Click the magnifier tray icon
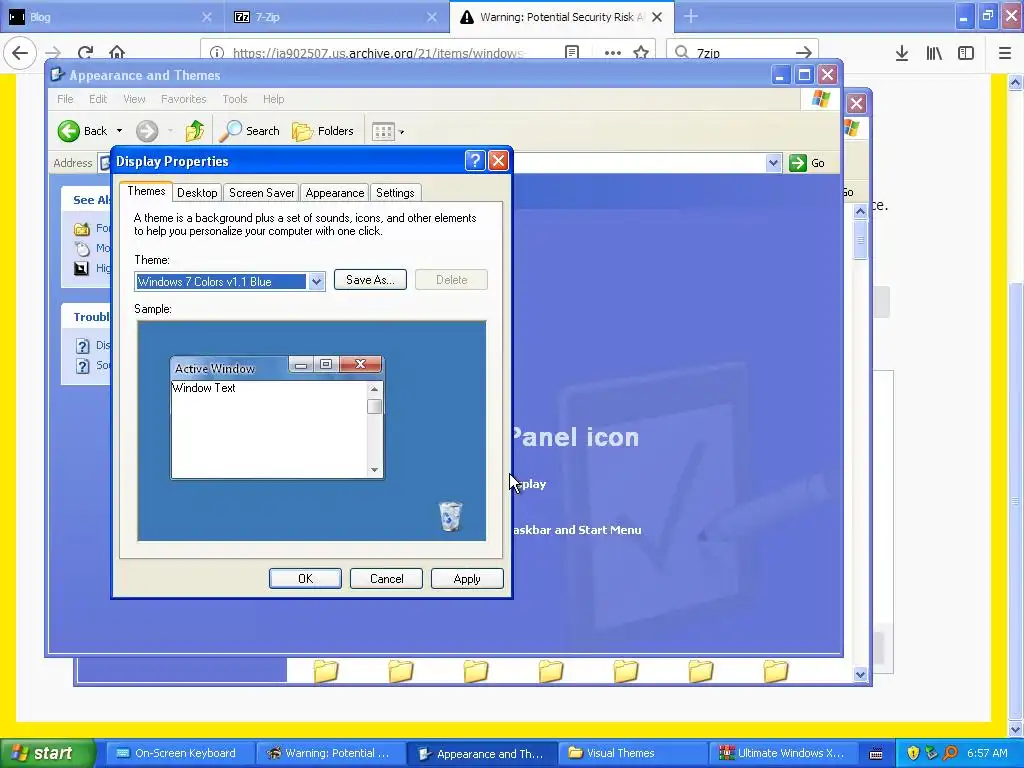Screen dimensions: 1024x768 [x=950, y=753]
